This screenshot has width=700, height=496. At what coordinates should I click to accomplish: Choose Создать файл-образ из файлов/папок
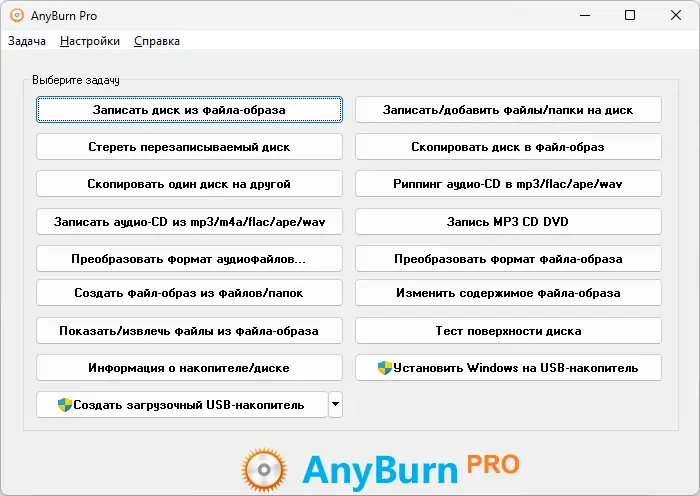(189, 293)
